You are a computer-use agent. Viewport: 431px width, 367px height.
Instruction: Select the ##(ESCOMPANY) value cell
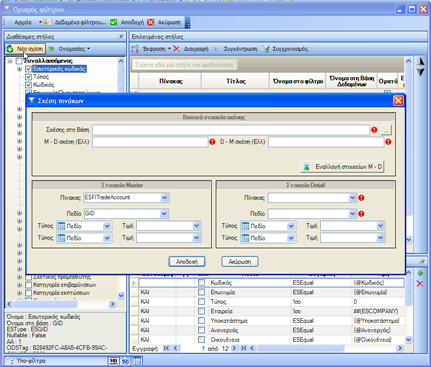[x=378, y=311]
